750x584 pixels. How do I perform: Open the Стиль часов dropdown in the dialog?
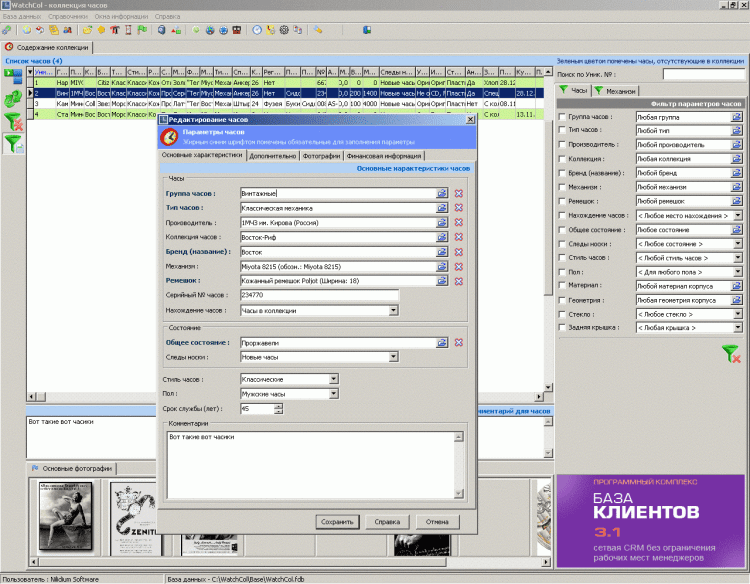click(334, 379)
